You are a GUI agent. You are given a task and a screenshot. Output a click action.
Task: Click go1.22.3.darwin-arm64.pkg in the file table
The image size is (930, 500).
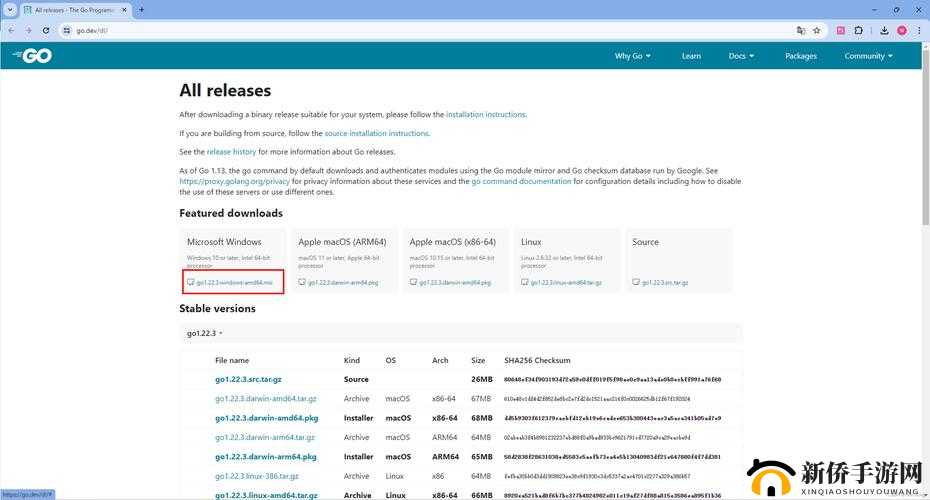[x=265, y=457]
